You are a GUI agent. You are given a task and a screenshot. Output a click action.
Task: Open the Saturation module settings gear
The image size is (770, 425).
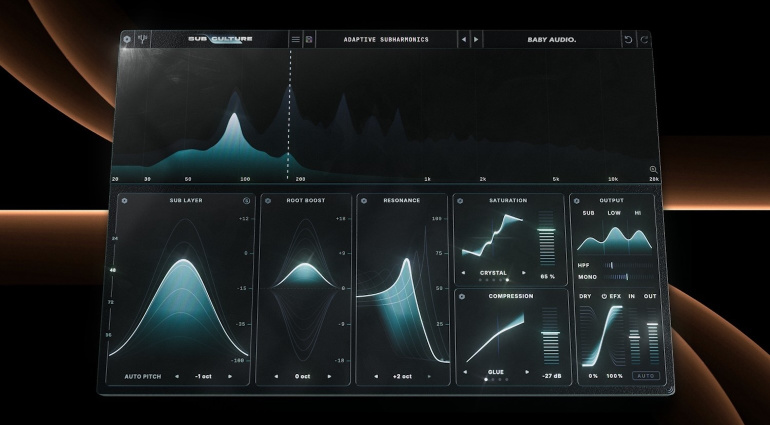coord(461,200)
